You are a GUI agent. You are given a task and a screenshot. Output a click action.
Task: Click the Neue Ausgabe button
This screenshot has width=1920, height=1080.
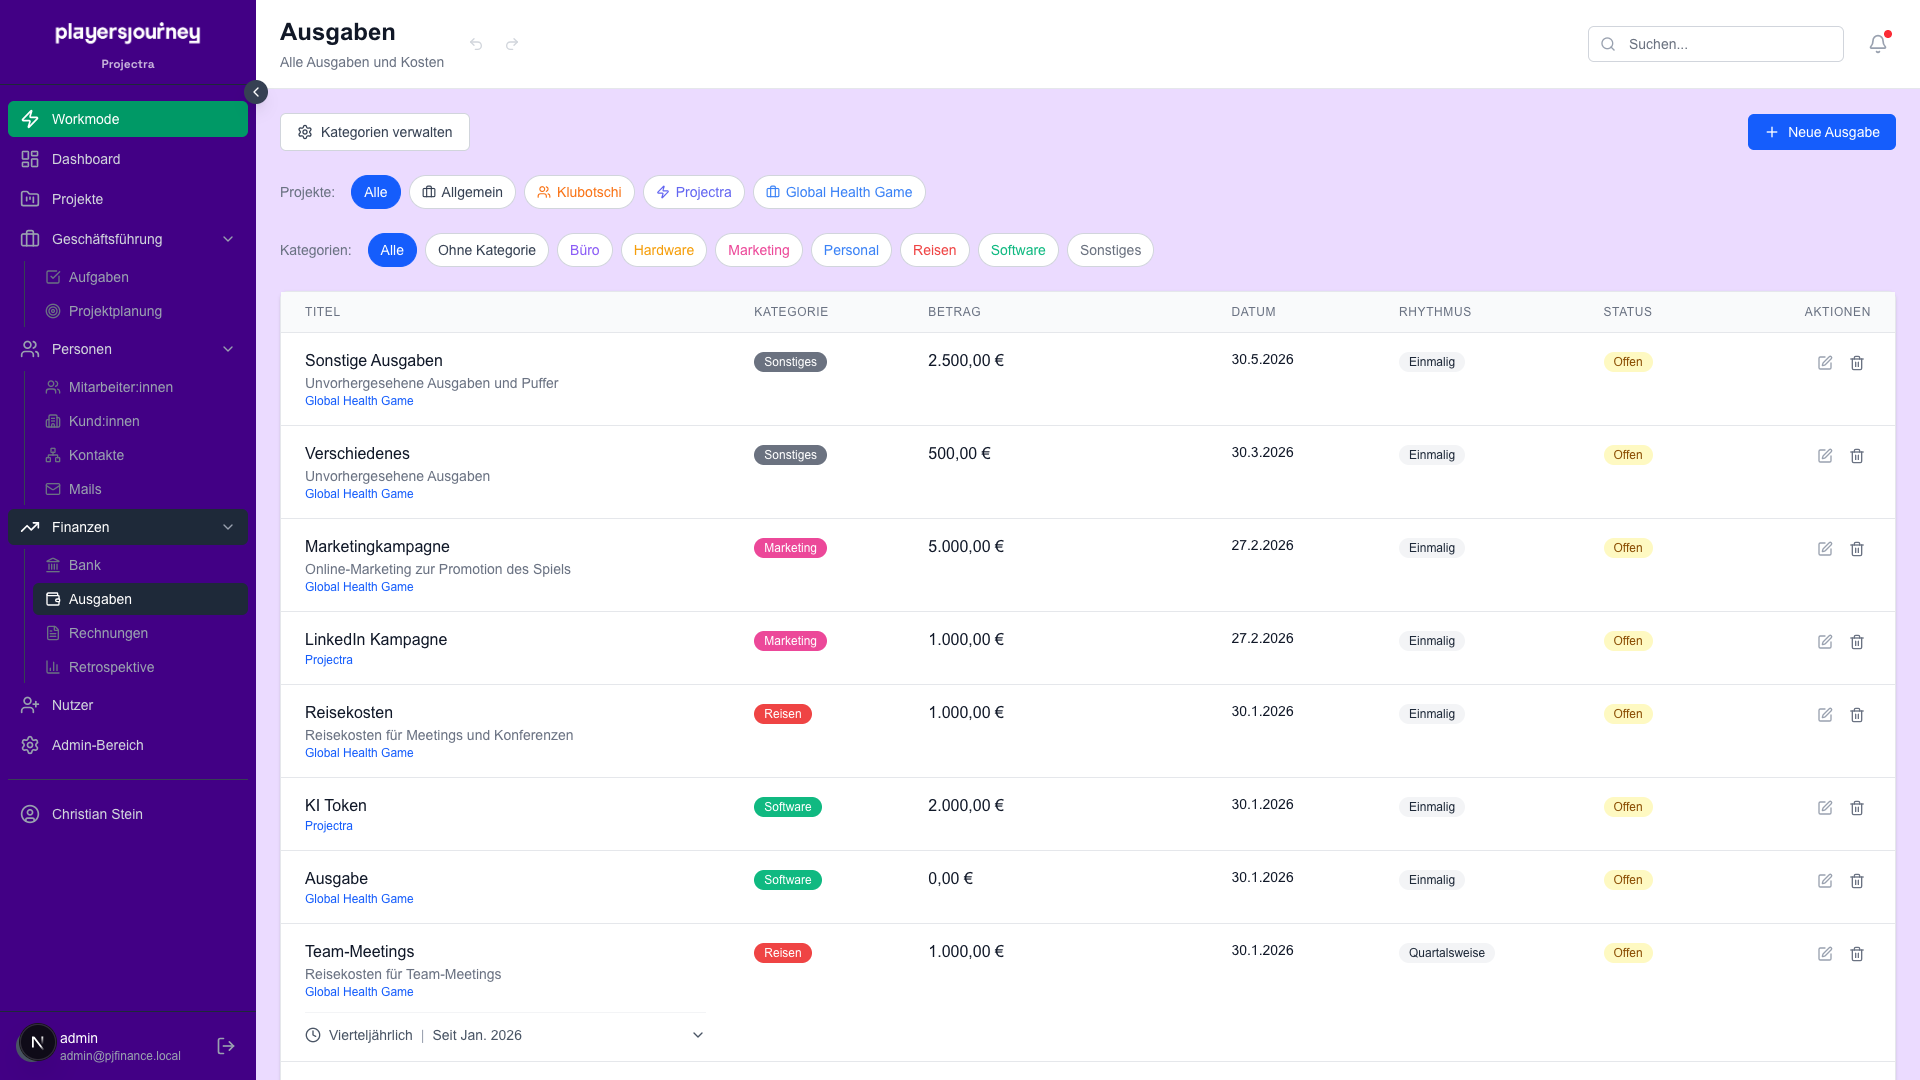coord(1821,132)
